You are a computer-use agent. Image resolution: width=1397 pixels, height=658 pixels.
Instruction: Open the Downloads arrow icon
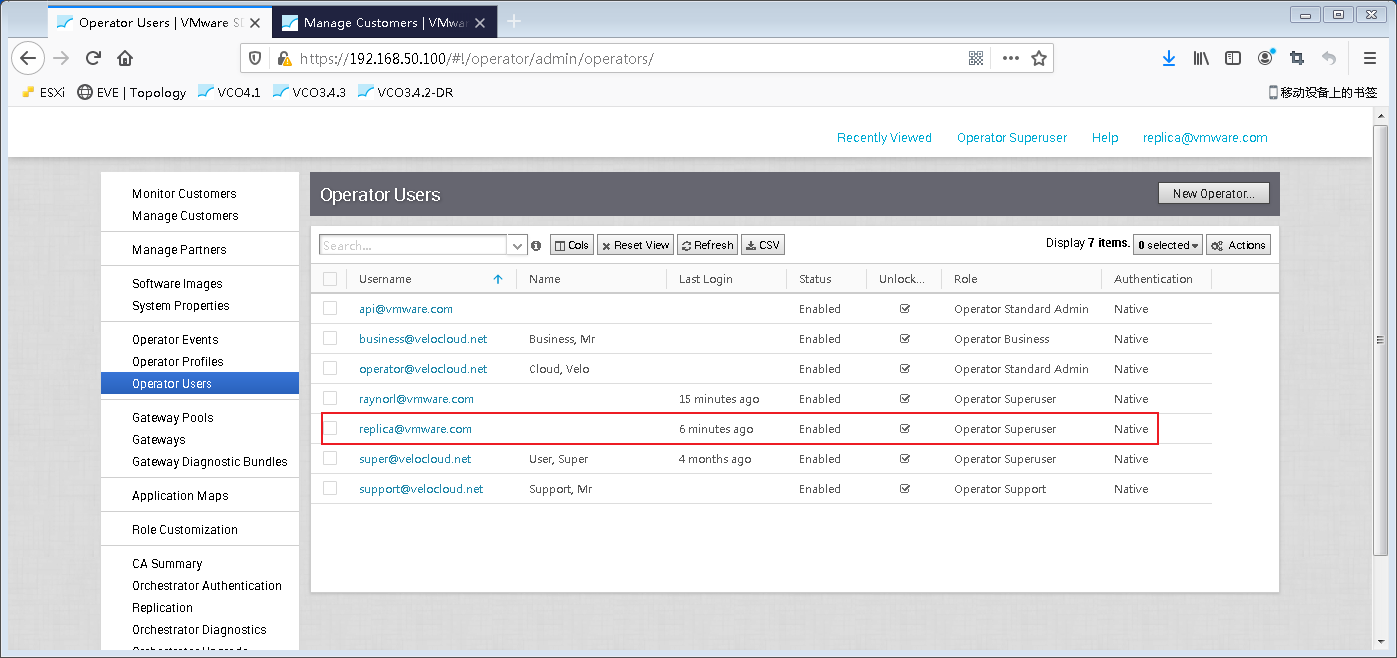1169,58
